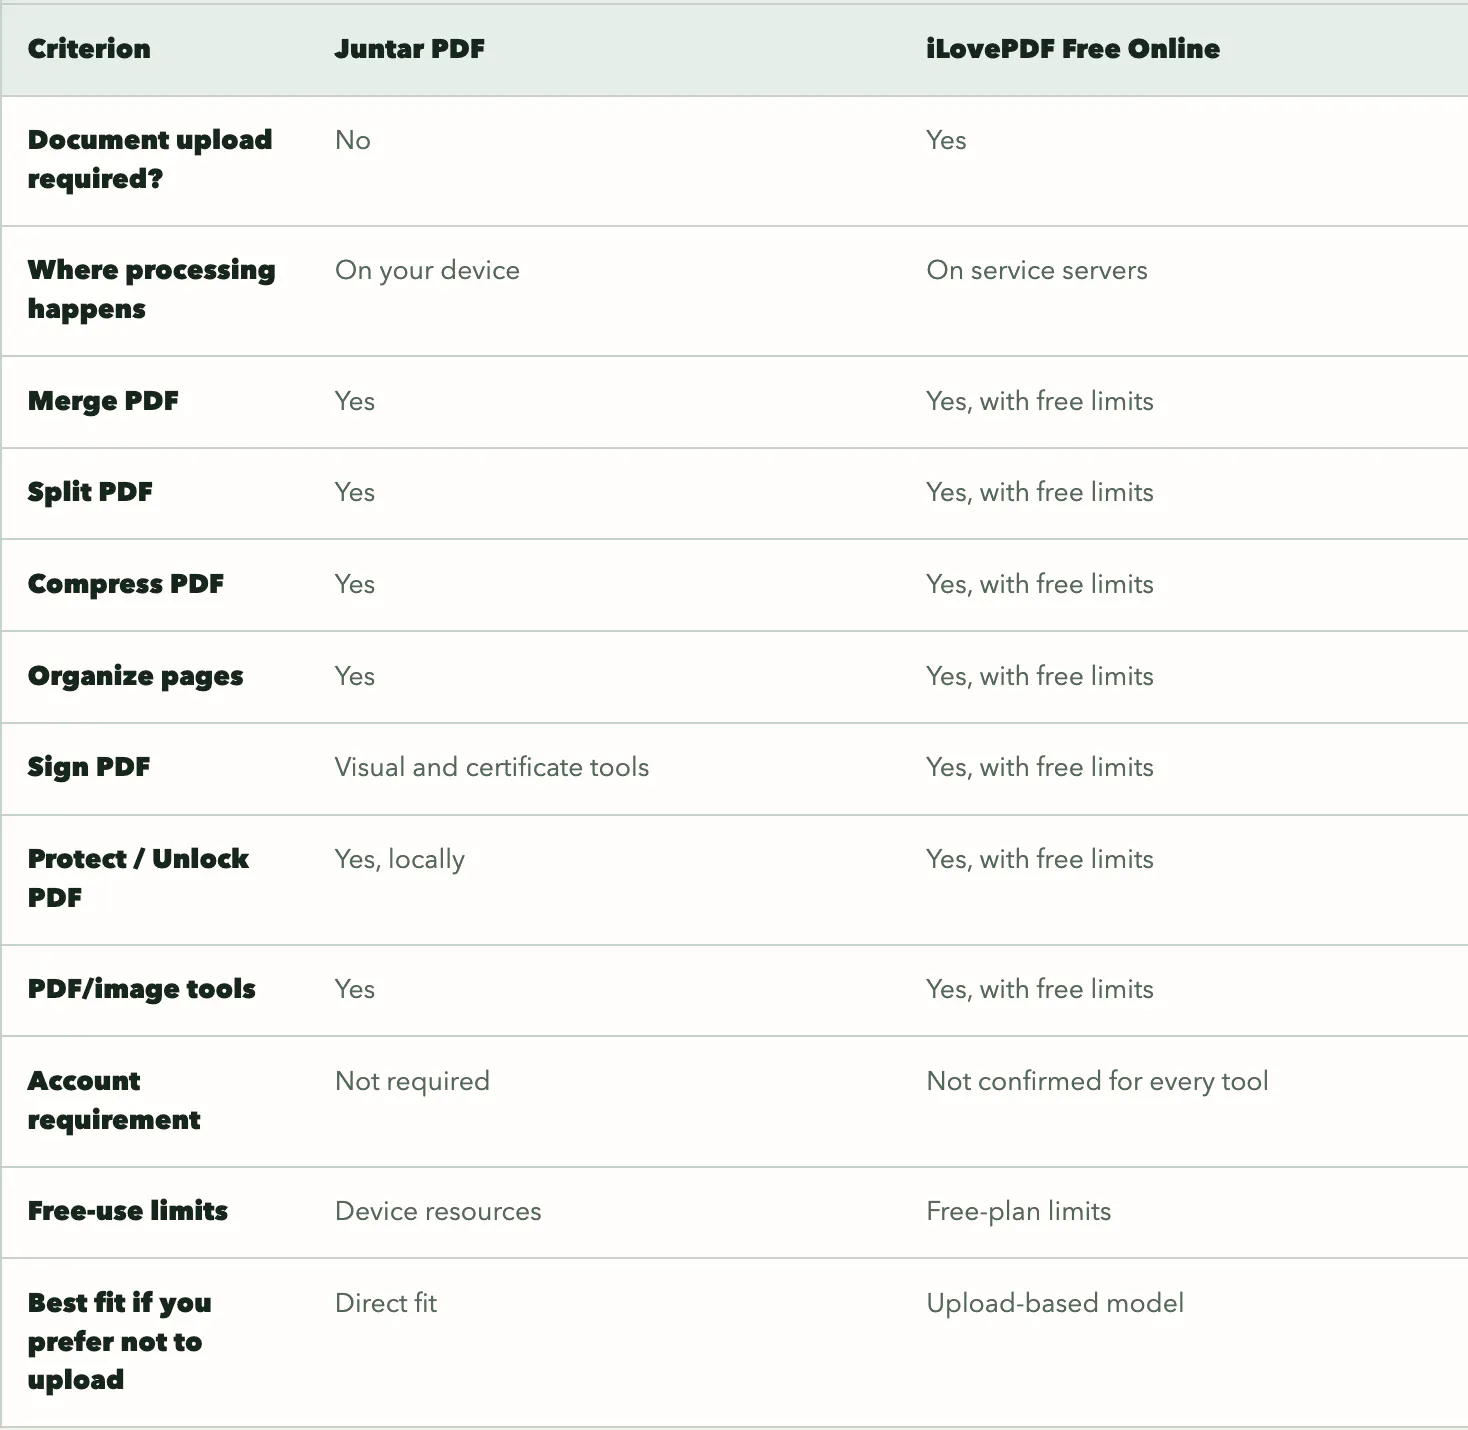
Task: Click the "Organize pages" row label
Action: click(x=136, y=676)
